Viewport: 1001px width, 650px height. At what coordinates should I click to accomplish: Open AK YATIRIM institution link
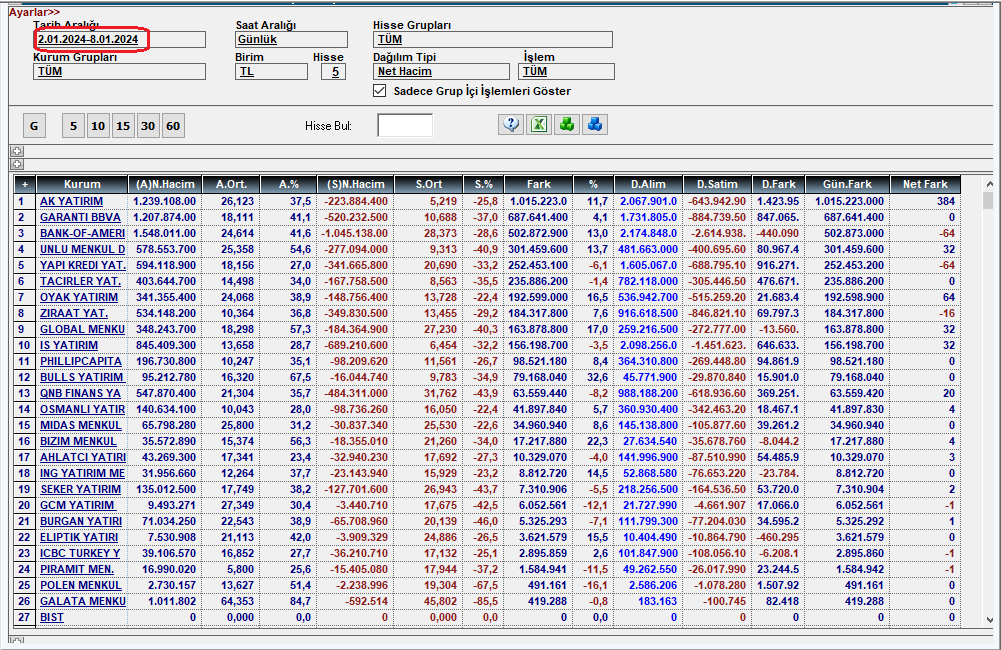click(72, 201)
